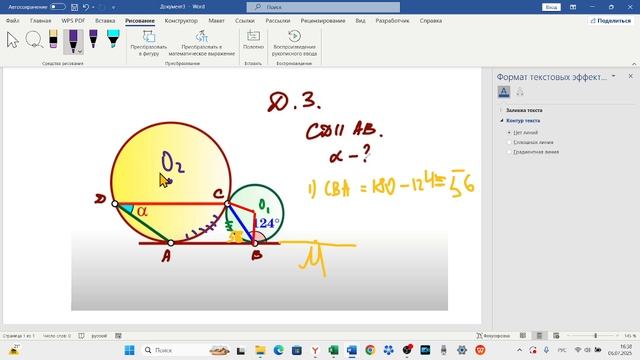This screenshot has width=640, height=360.
Task: Open Excel from the taskbar
Action: tap(333, 350)
